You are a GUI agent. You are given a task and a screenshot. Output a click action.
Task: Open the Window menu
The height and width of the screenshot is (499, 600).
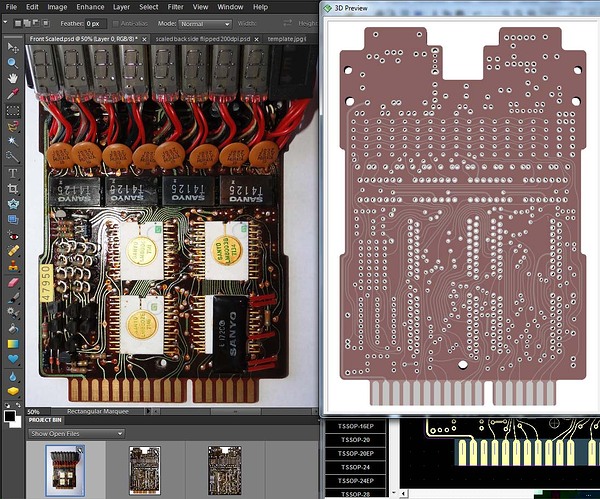(x=230, y=7)
